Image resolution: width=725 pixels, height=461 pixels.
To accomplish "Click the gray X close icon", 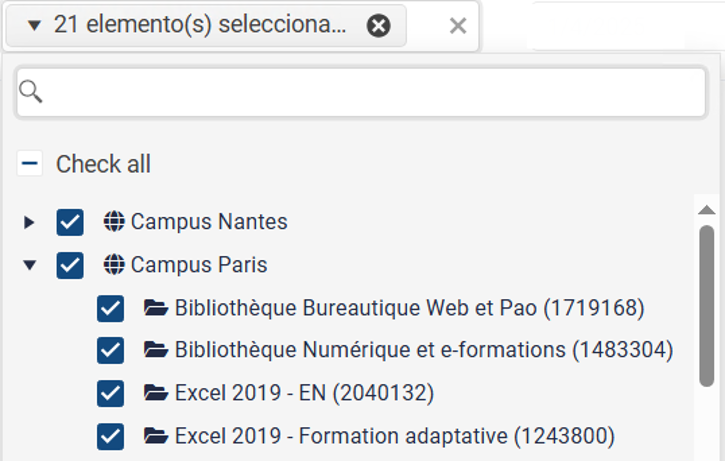I will [458, 26].
